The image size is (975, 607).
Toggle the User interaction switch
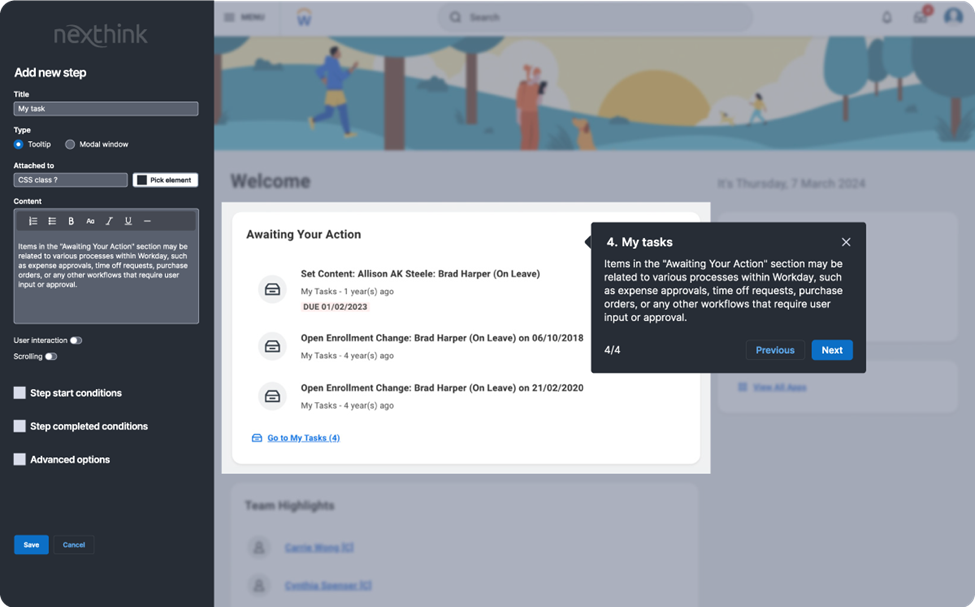point(76,340)
